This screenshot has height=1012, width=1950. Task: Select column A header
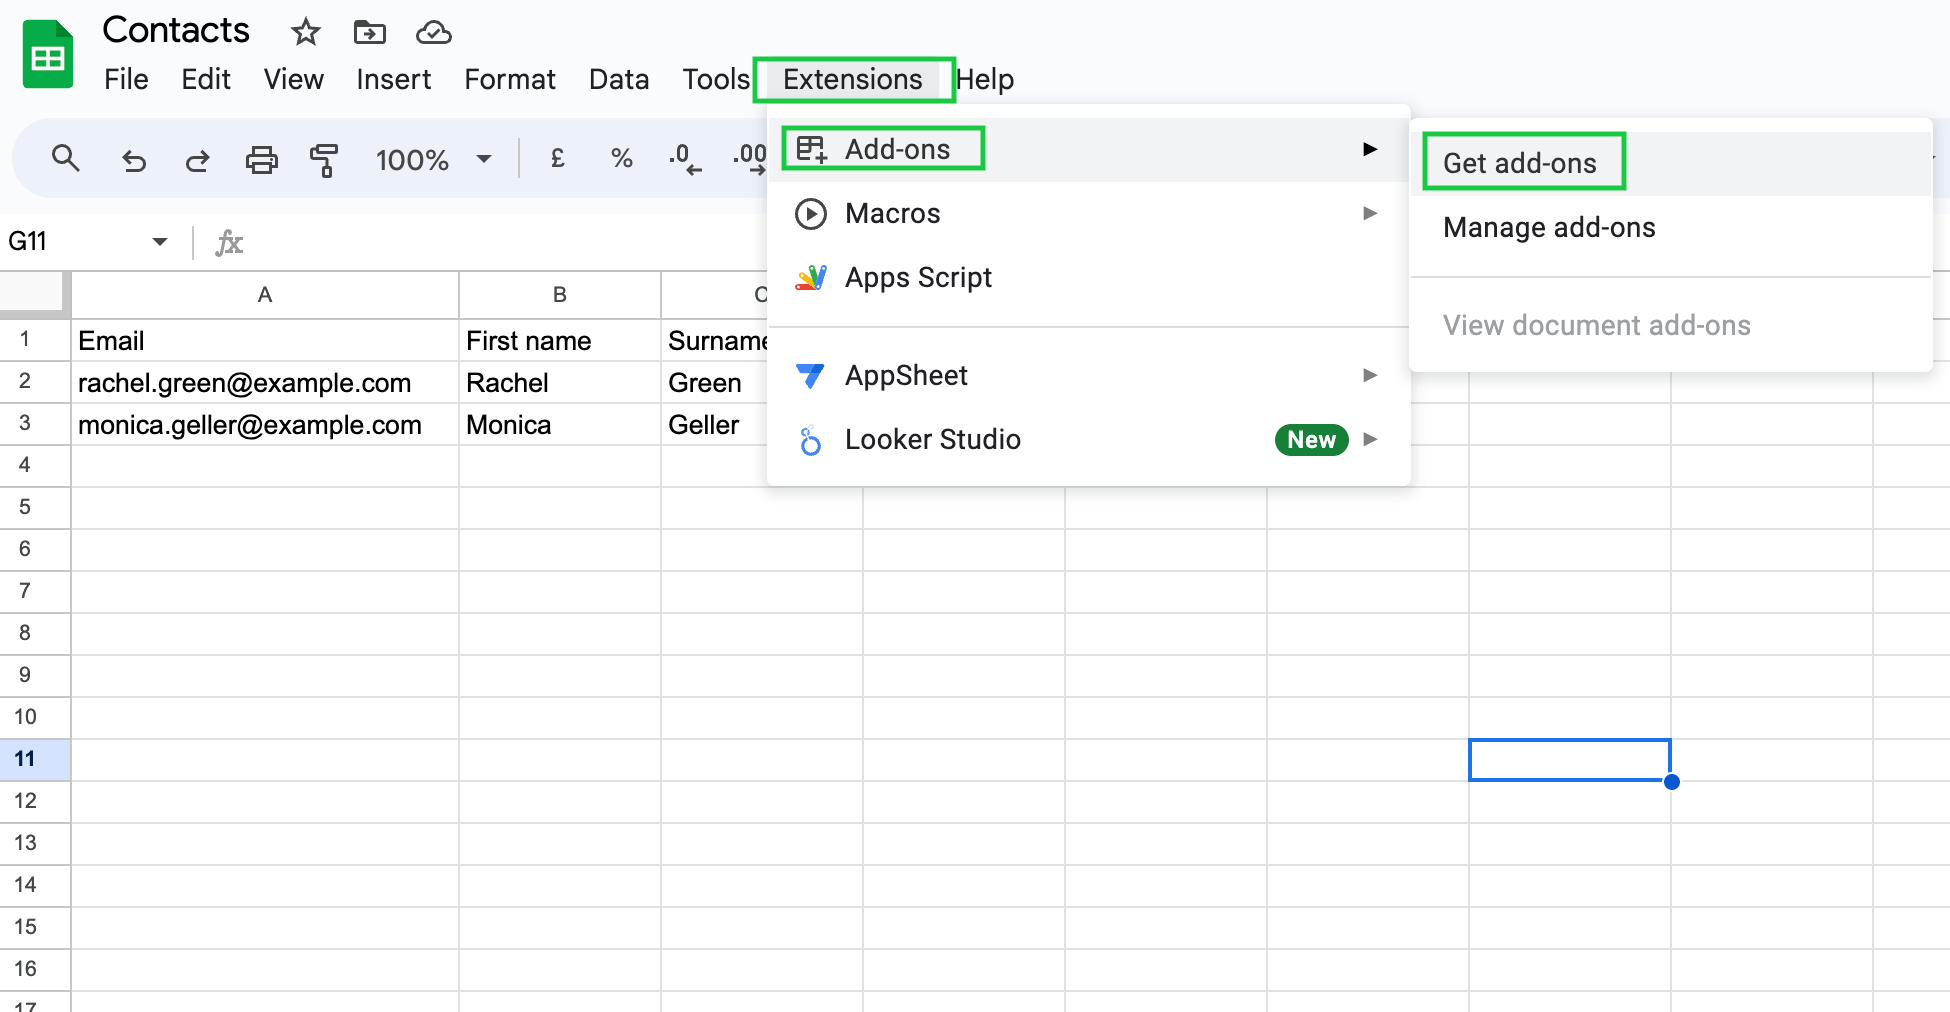(265, 294)
